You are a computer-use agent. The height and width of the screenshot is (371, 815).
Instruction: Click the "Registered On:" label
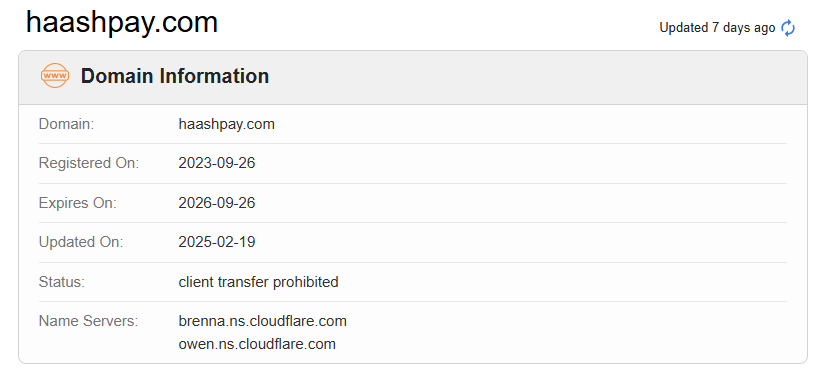[x=89, y=163]
